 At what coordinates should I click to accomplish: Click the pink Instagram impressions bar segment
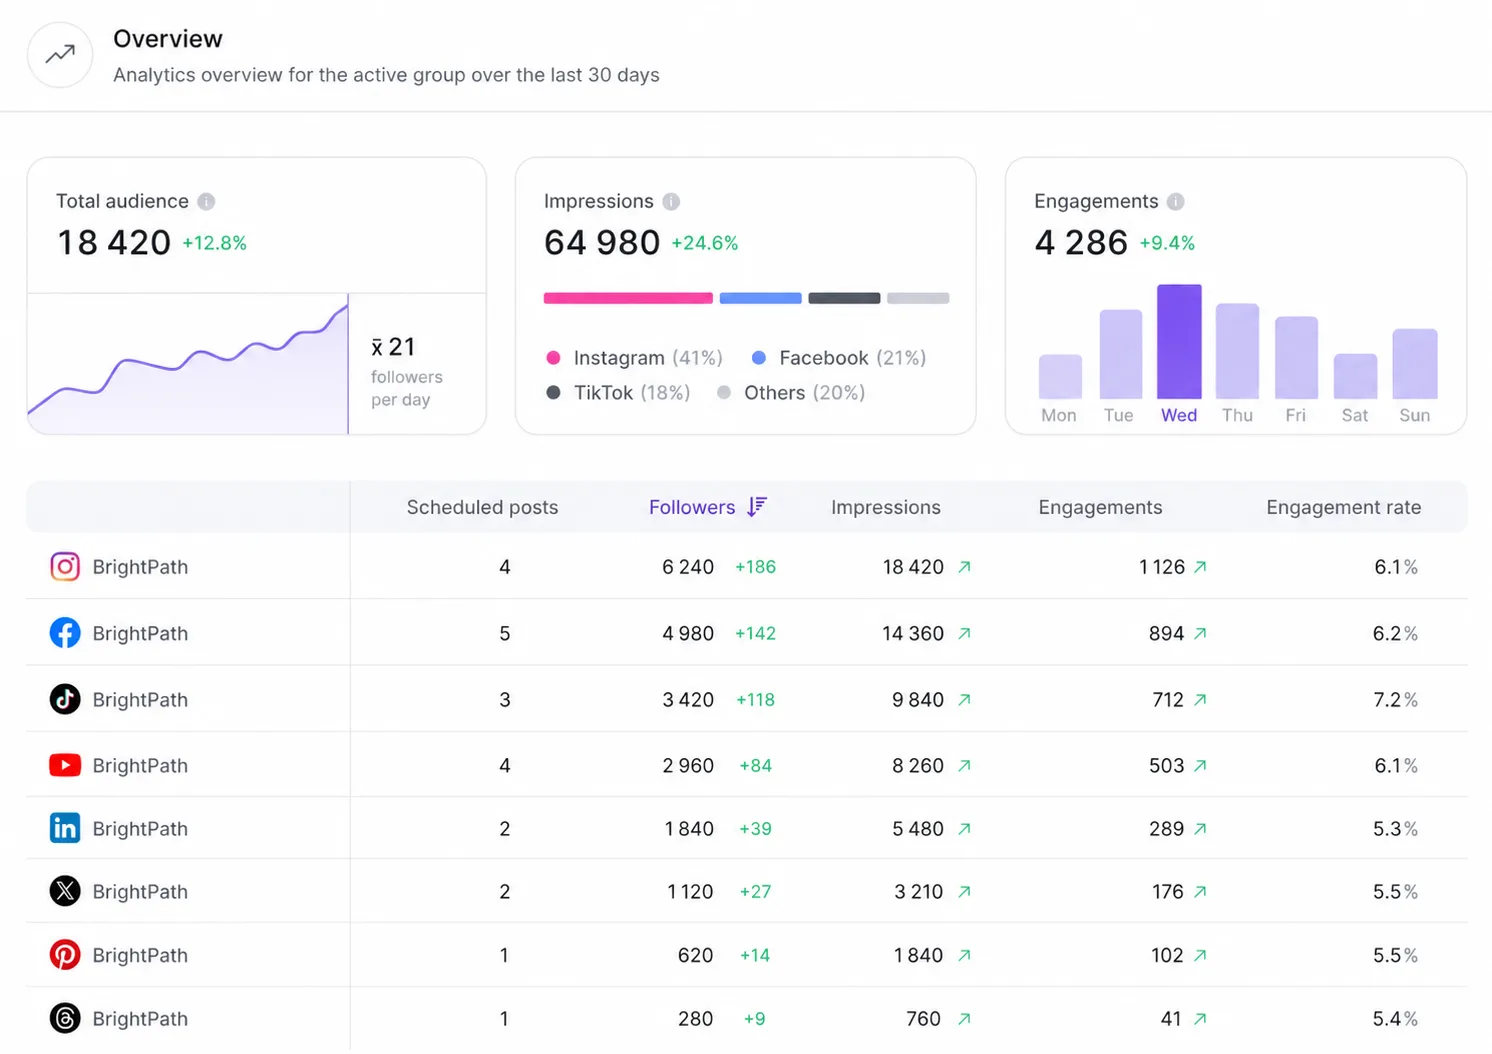point(628,298)
